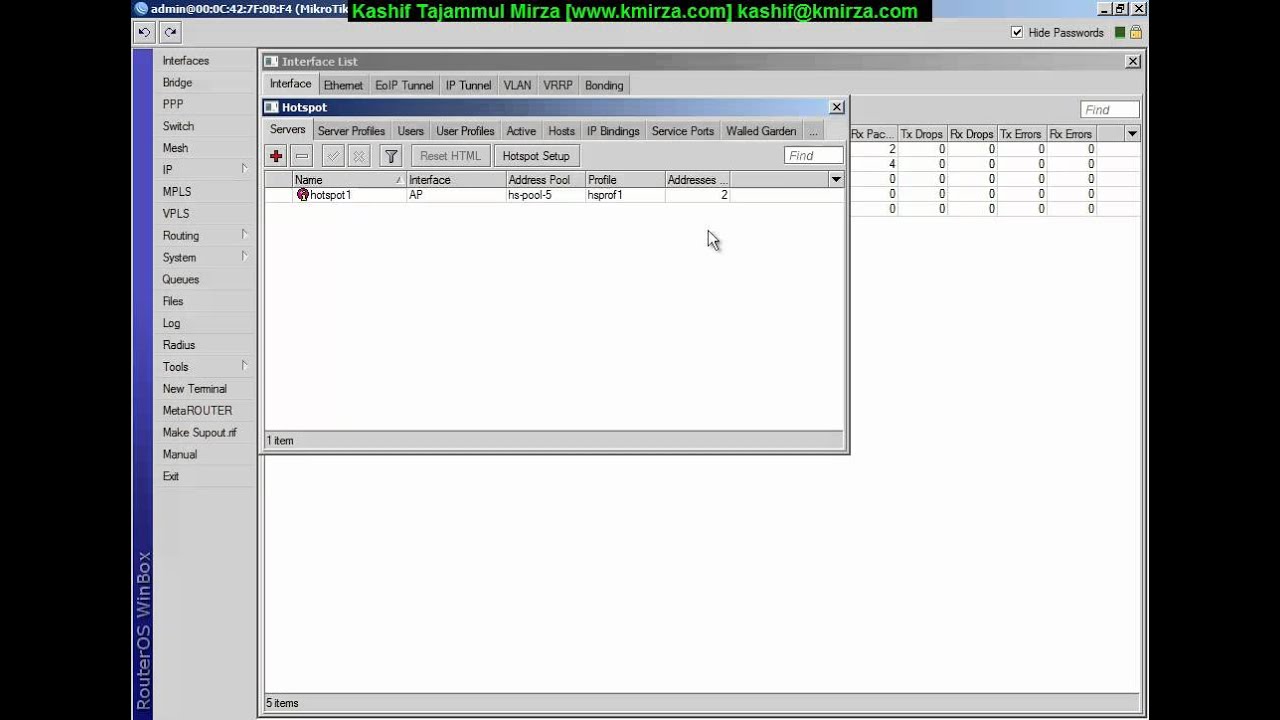1280x720 pixels.
Task: Sort Hotspot servers by Name column
Action: point(349,180)
